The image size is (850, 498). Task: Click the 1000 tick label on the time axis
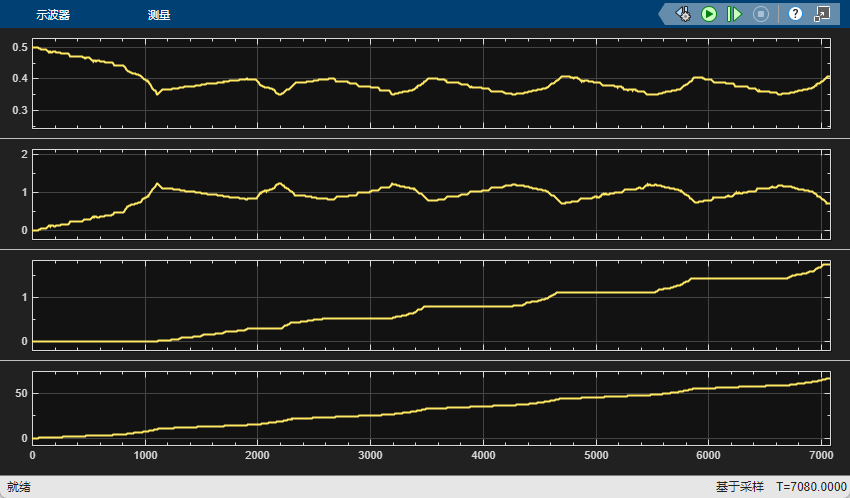(x=145, y=455)
